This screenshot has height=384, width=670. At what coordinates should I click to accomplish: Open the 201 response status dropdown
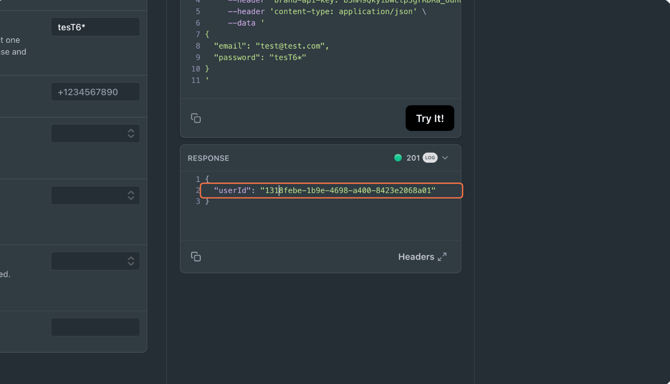[445, 158]
